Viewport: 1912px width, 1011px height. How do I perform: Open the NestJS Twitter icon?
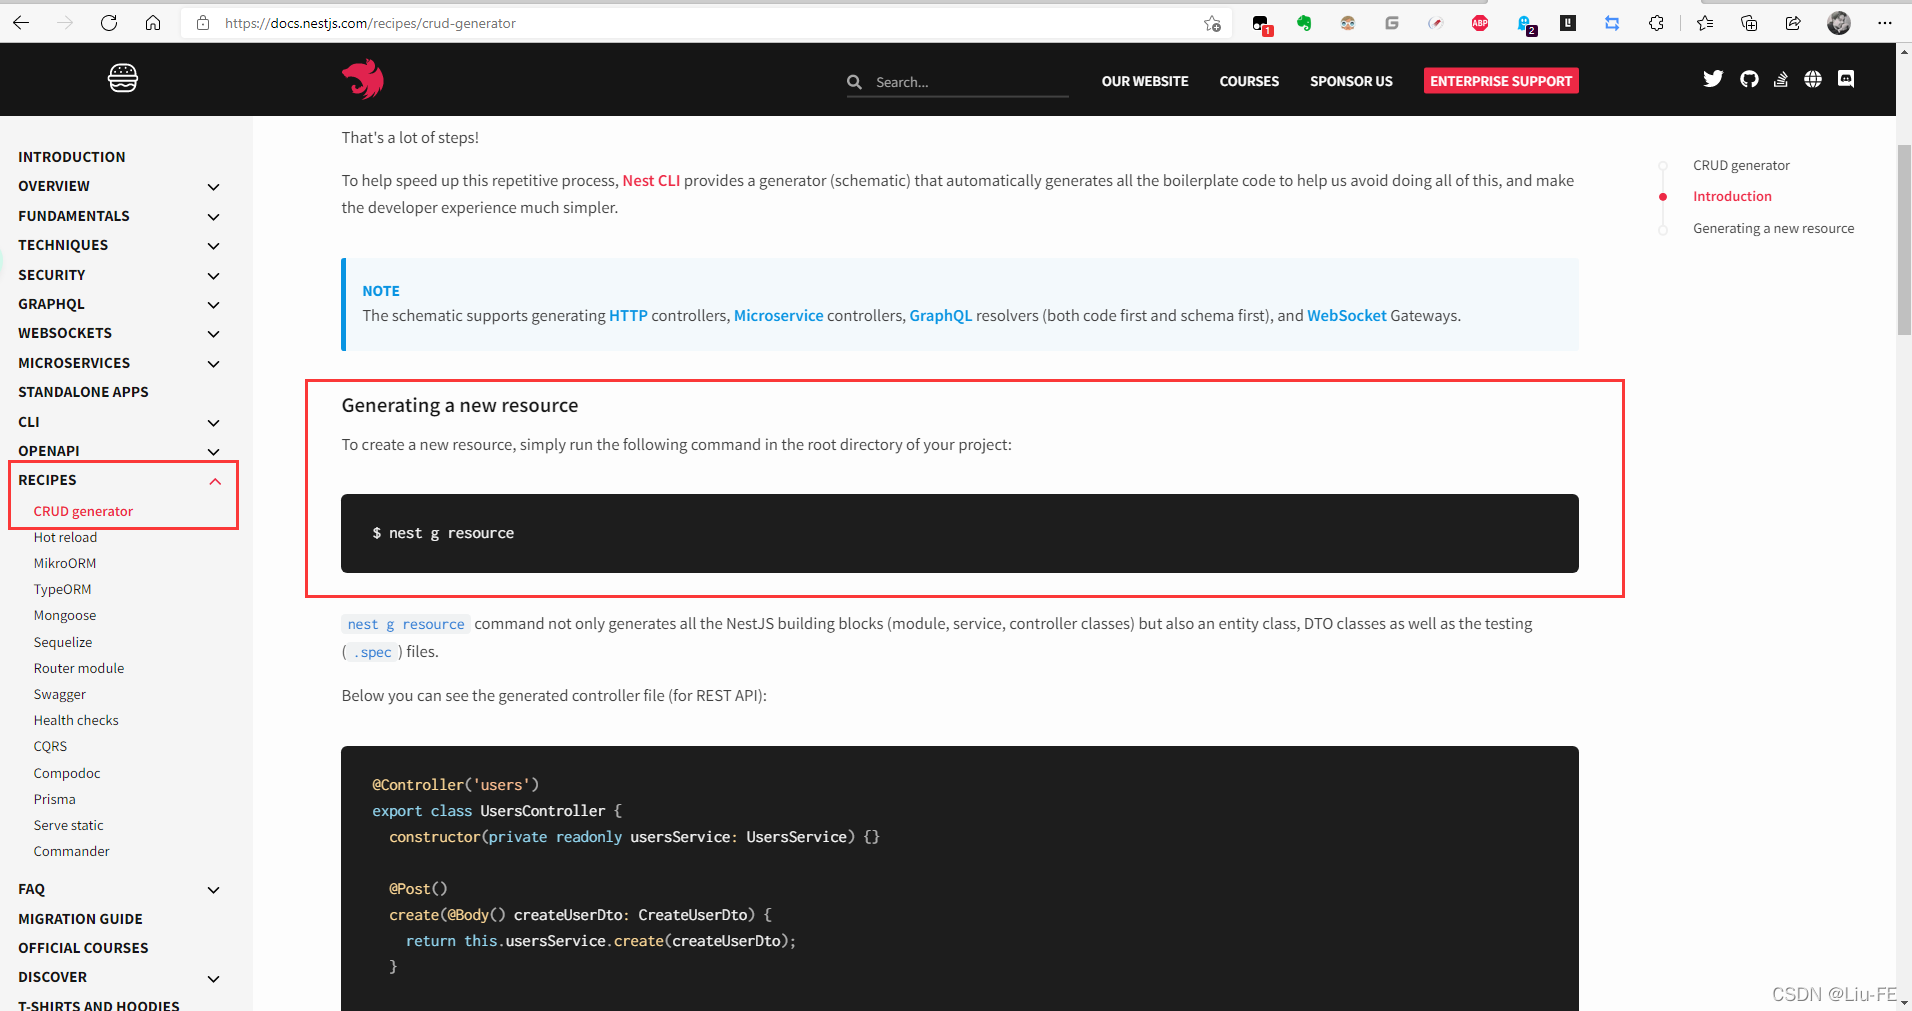click(1713, 79)
